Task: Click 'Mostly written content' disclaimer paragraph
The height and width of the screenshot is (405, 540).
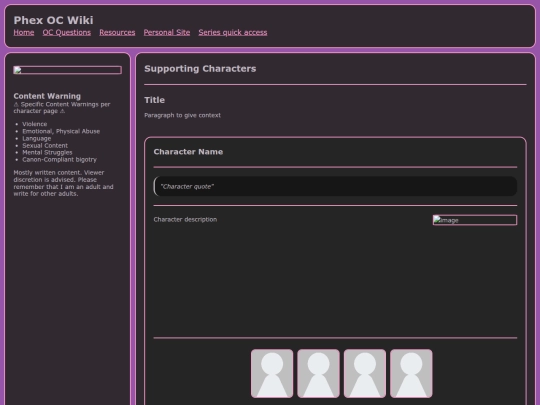Action: (x=63, y=183)
